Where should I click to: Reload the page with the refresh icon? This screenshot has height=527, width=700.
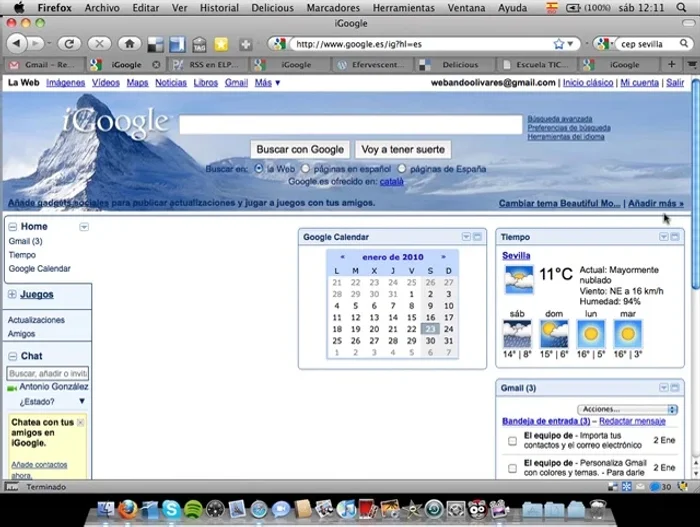[68, 44]
